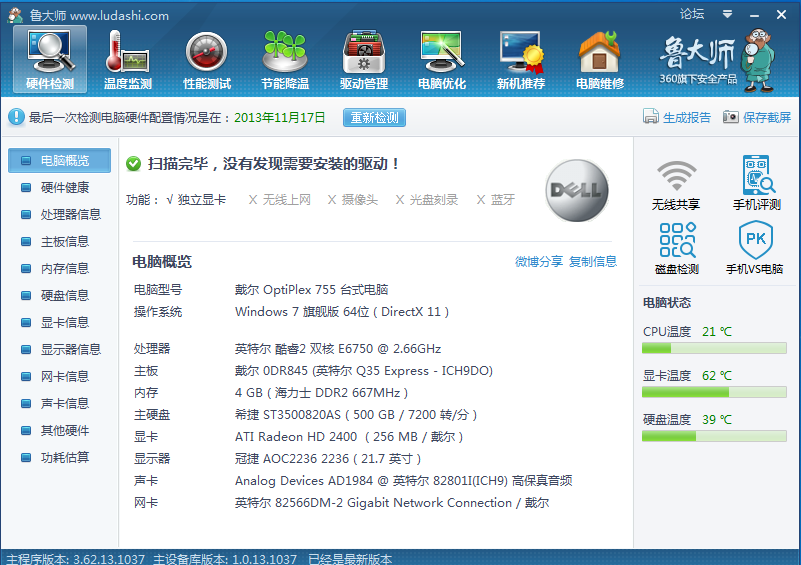Image resolution: width=801 pixels, height=565 pixels.
Task: Launch the 无线共享 WiFi sharing tool
Action: click(x=676, y=183)
